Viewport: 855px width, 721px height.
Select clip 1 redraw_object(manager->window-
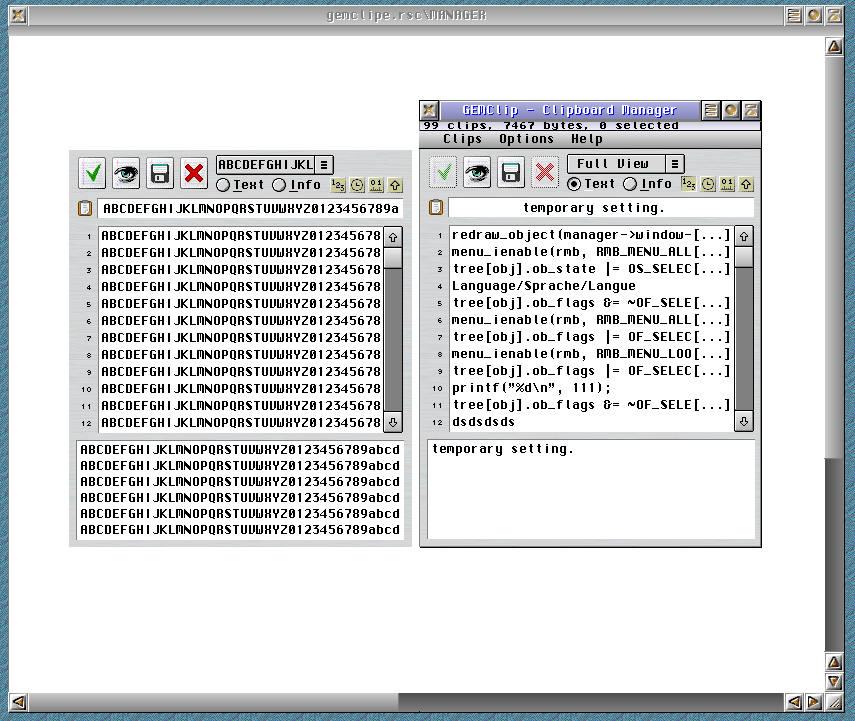[x=591, y=235]
